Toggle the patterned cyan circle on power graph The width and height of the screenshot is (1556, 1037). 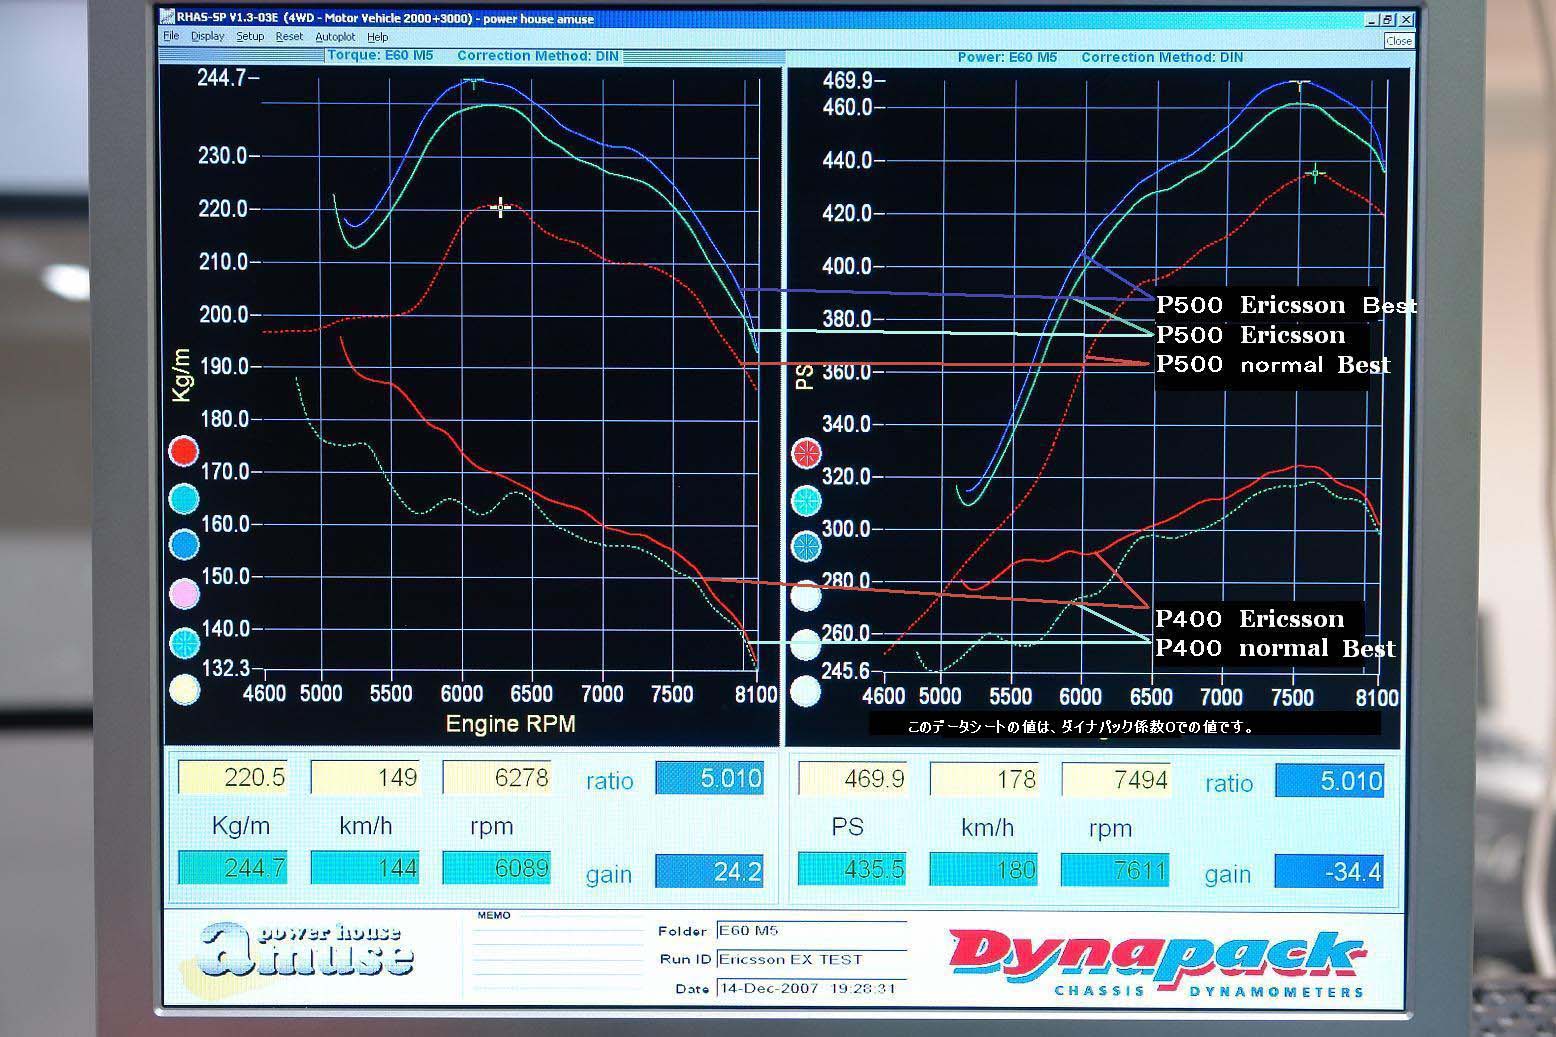(x=806, y=500)
